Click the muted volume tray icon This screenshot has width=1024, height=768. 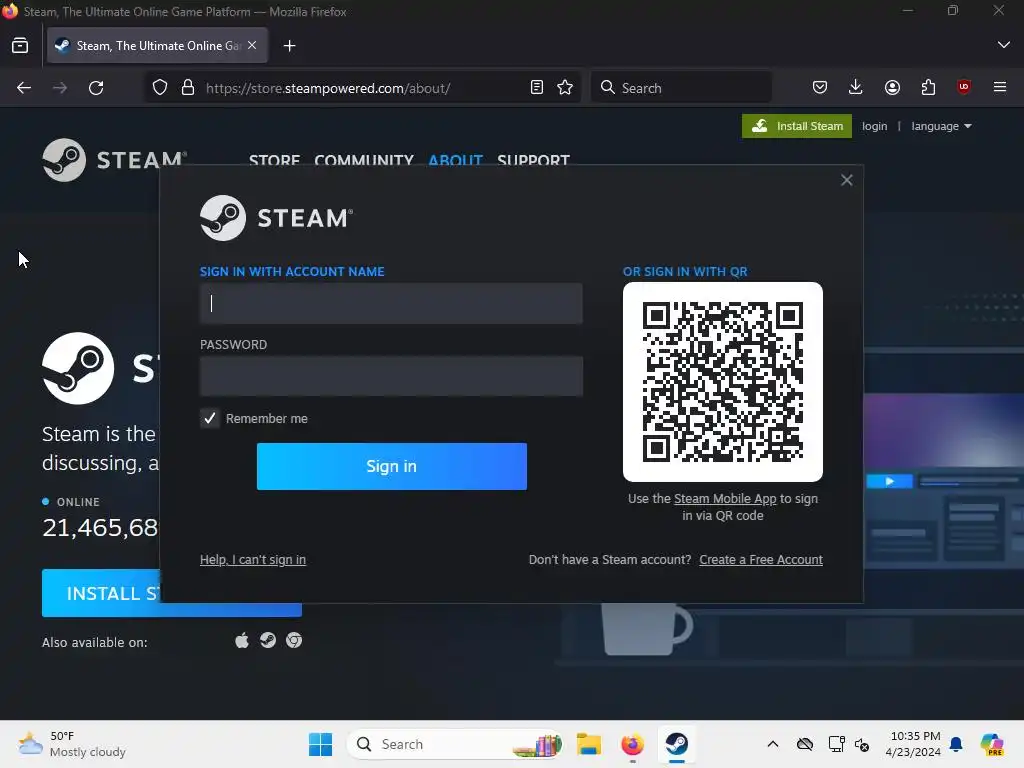(x=862, y=744)
